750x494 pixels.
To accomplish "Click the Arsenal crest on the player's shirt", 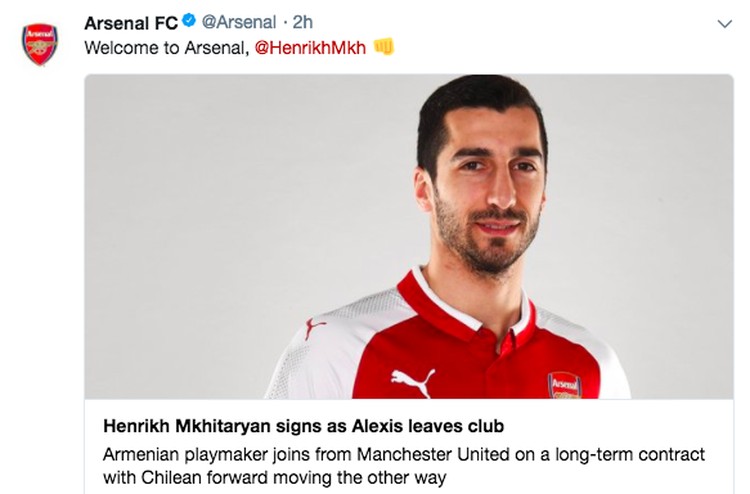I will [x=564, y=385].
